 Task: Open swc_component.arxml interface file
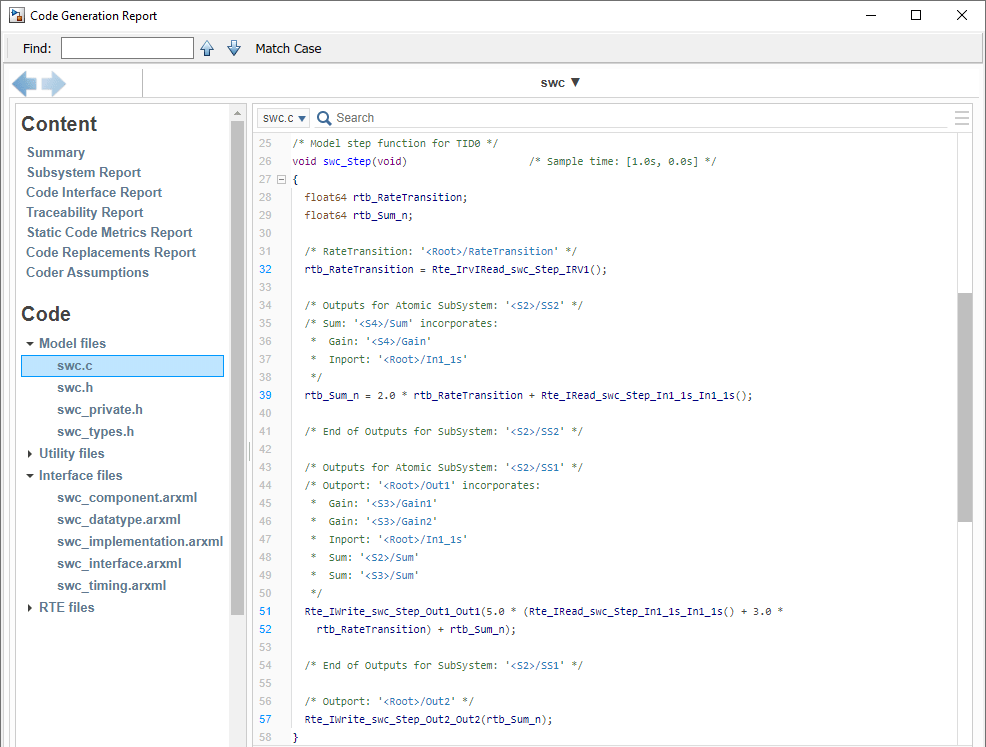tap(126, 498)
